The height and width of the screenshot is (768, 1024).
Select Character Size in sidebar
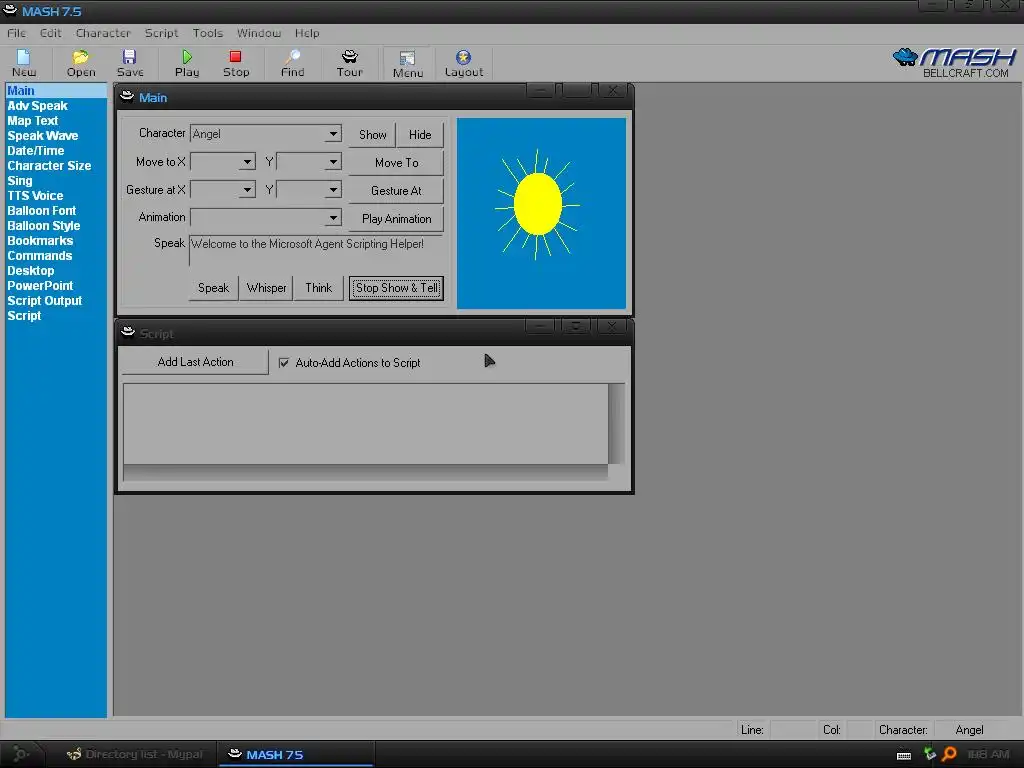pos(49,166)
